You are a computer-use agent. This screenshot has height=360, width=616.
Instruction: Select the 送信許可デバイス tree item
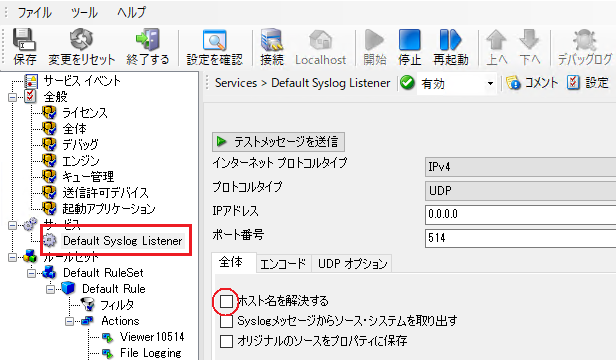[x=105, y=193]
